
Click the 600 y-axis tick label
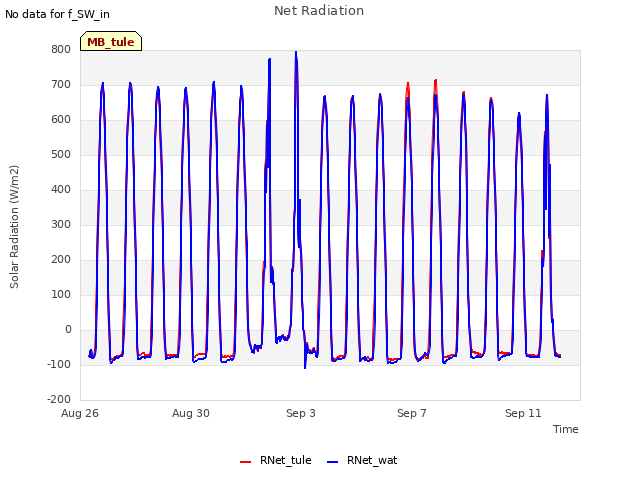point(61,120)
